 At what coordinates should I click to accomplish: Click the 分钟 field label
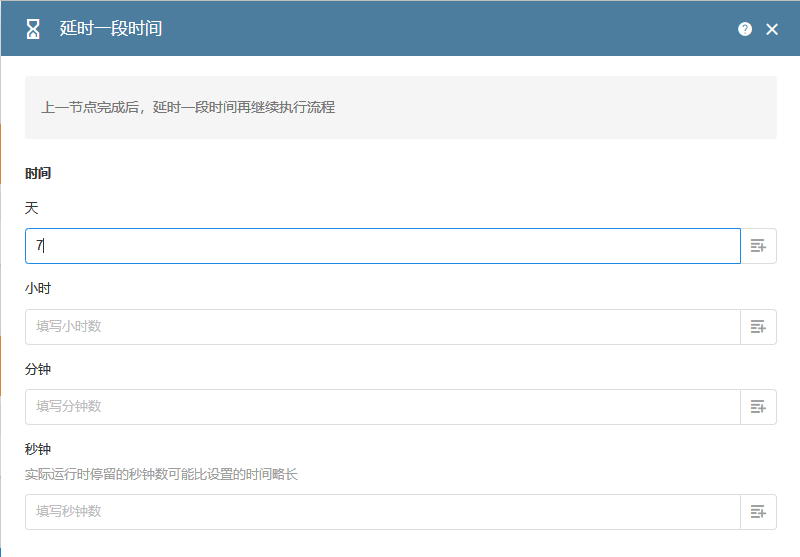pos(38,369)
